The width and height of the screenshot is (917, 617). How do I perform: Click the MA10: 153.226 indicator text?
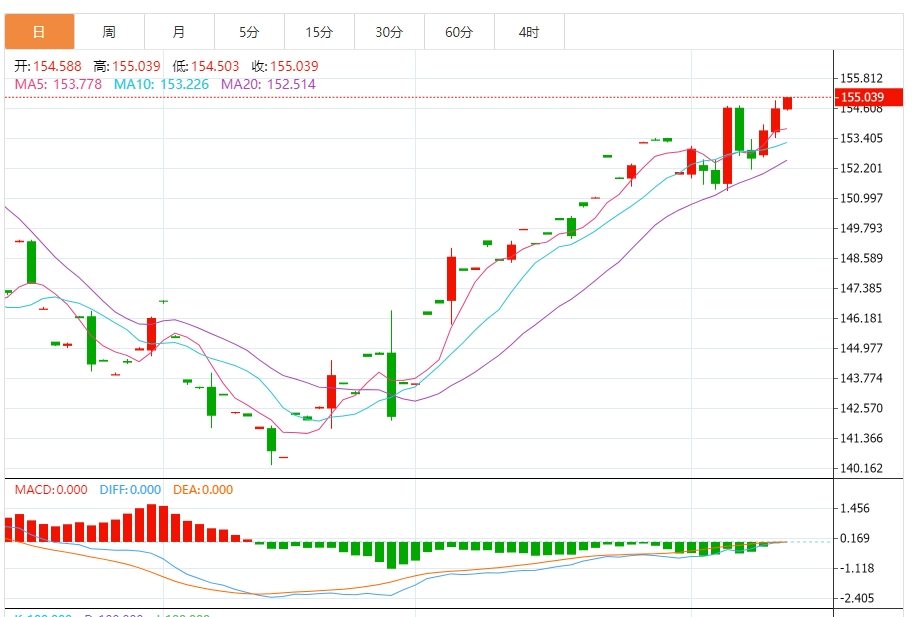point(161,84)
